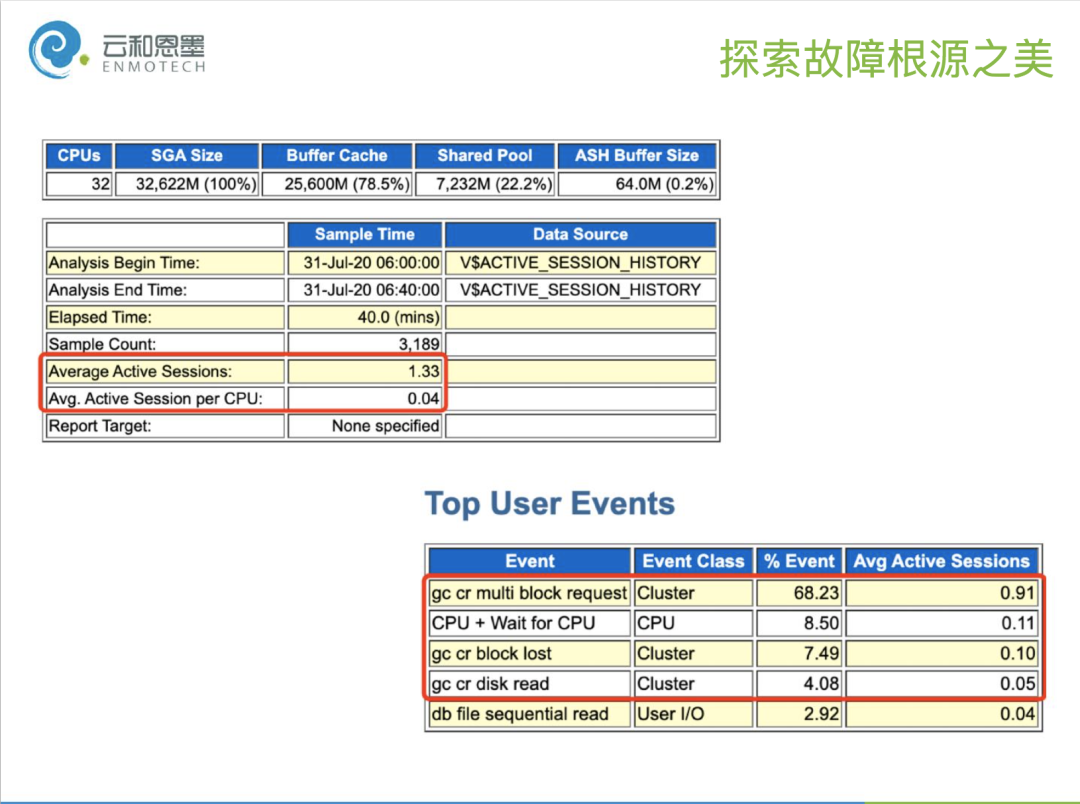Click the Data Source header
This screenshot has height=804, width=1080.
(x=581, y=234)
